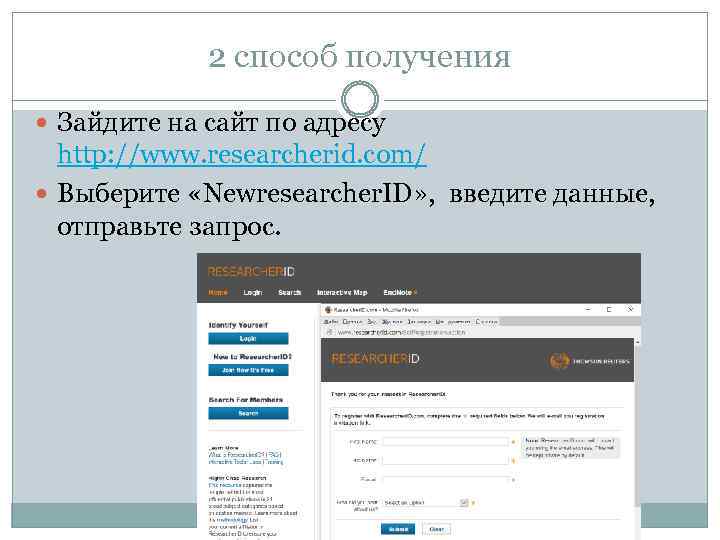Click the methodology link in the left sidebar
Screen dimensions: 720x540
click(231, 520)
